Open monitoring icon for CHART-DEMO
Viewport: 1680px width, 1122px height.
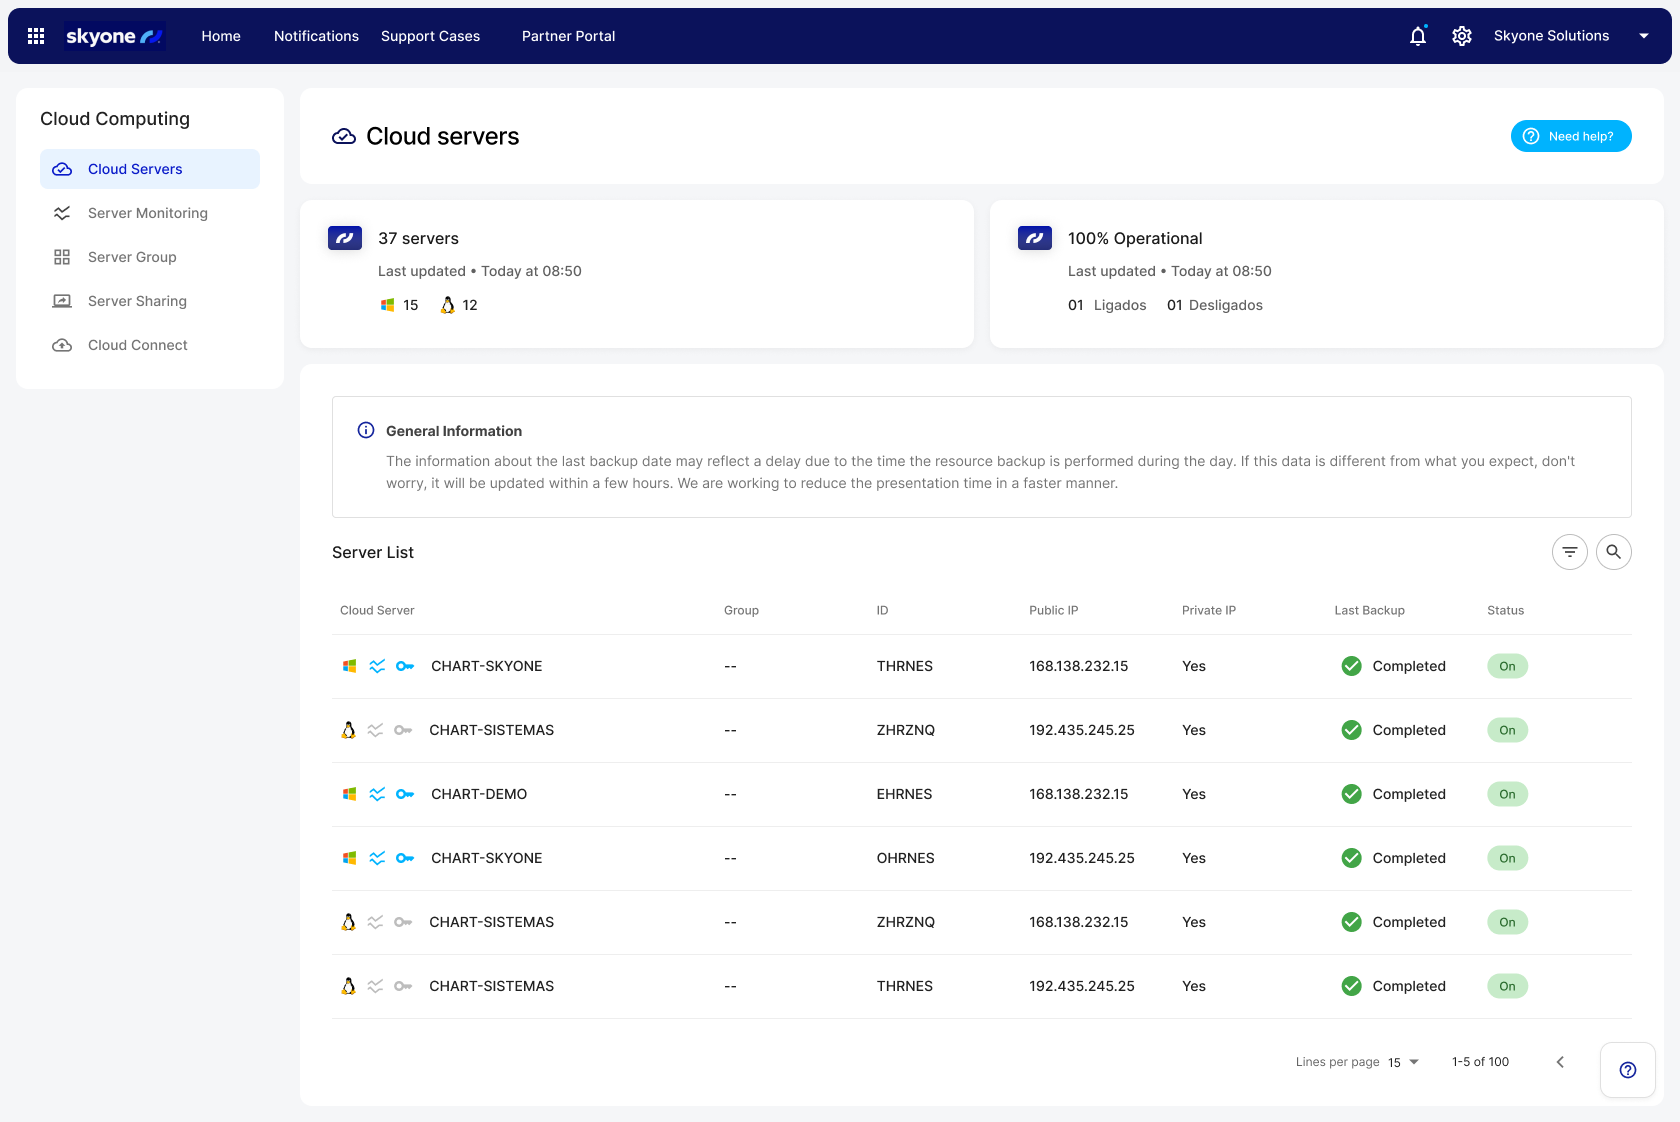pyautogui.click(x=377, y=794)
